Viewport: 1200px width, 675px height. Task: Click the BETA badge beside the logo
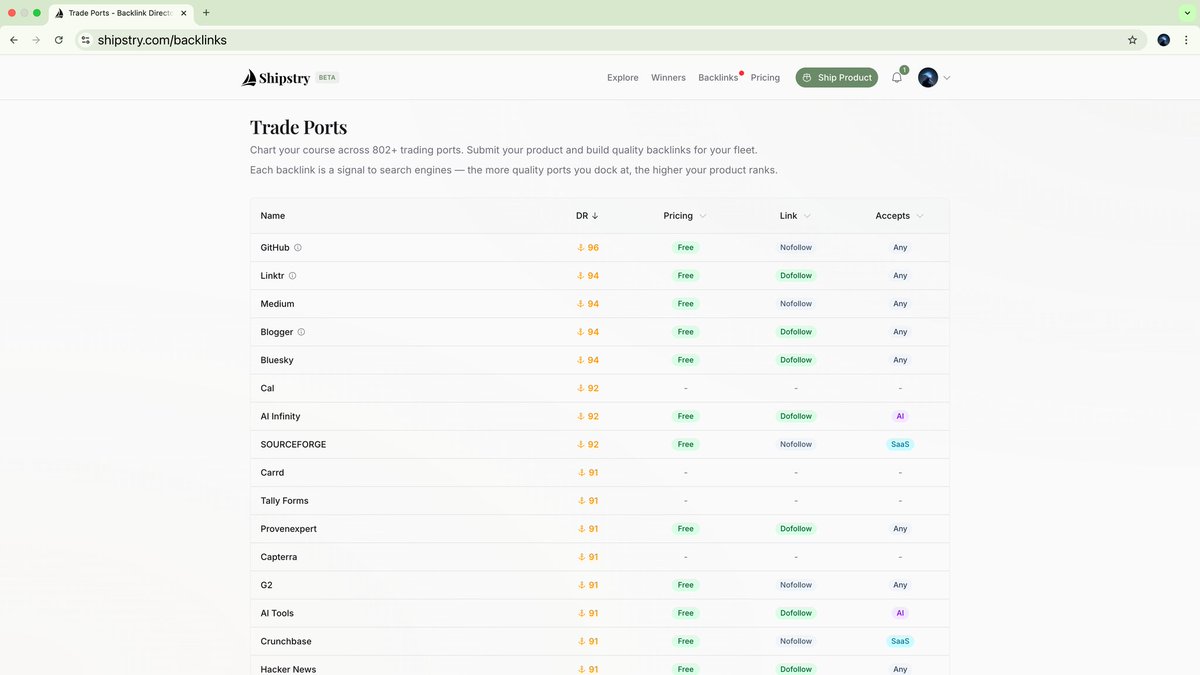[327, 77]
